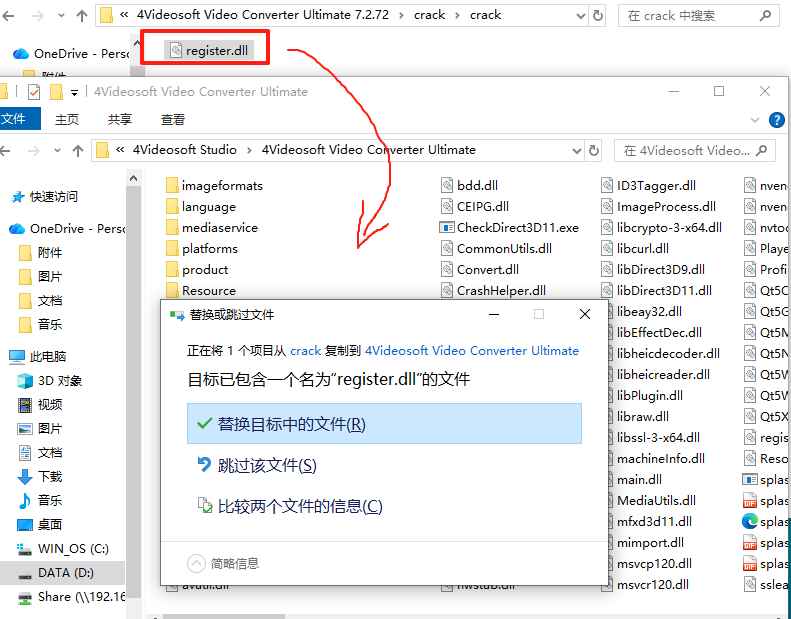Click 4Videosoft Studio breadcrumb
The width and height of the screenshot is (791, 619).
tap(185, 150)
